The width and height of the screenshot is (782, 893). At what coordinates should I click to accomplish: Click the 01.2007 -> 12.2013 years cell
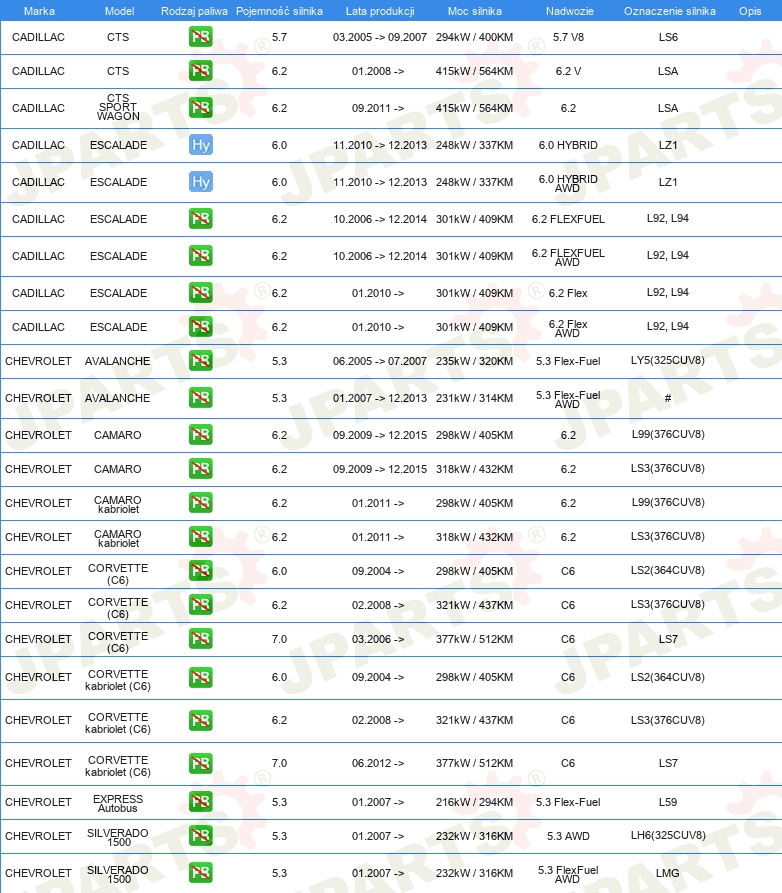coord(380,398)
